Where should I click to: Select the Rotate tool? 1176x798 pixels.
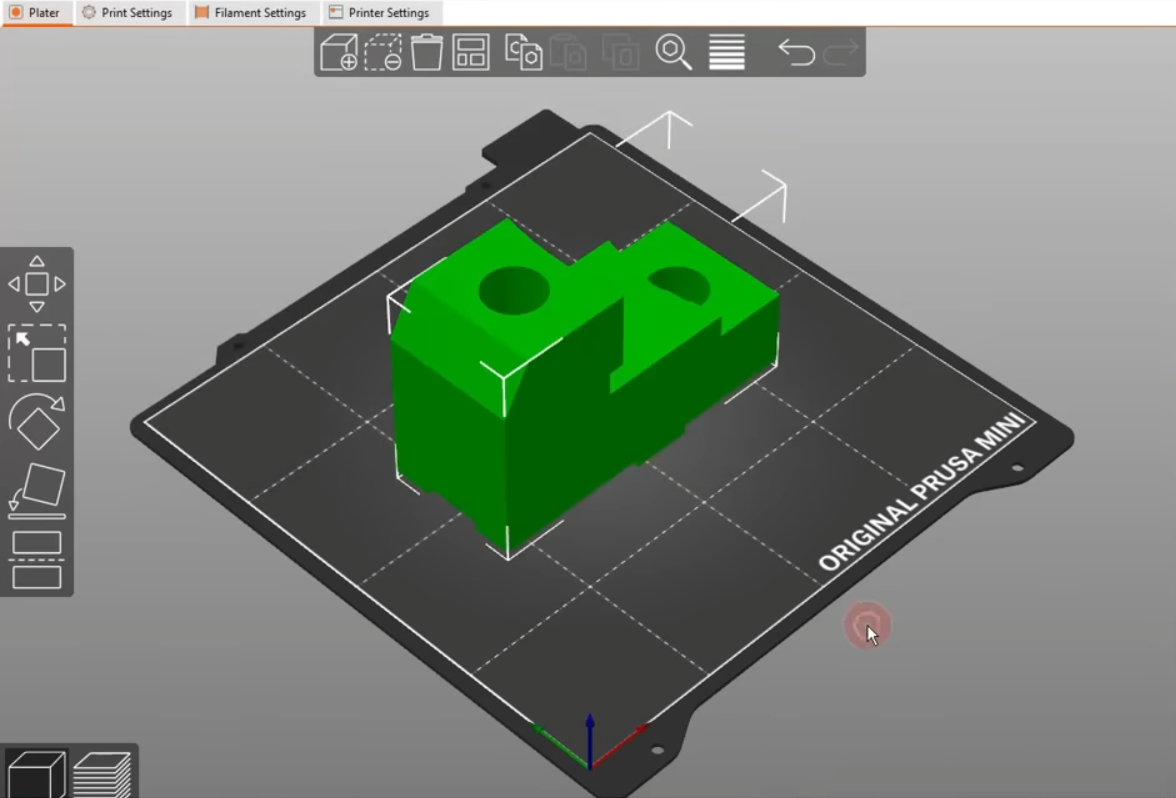37,422
